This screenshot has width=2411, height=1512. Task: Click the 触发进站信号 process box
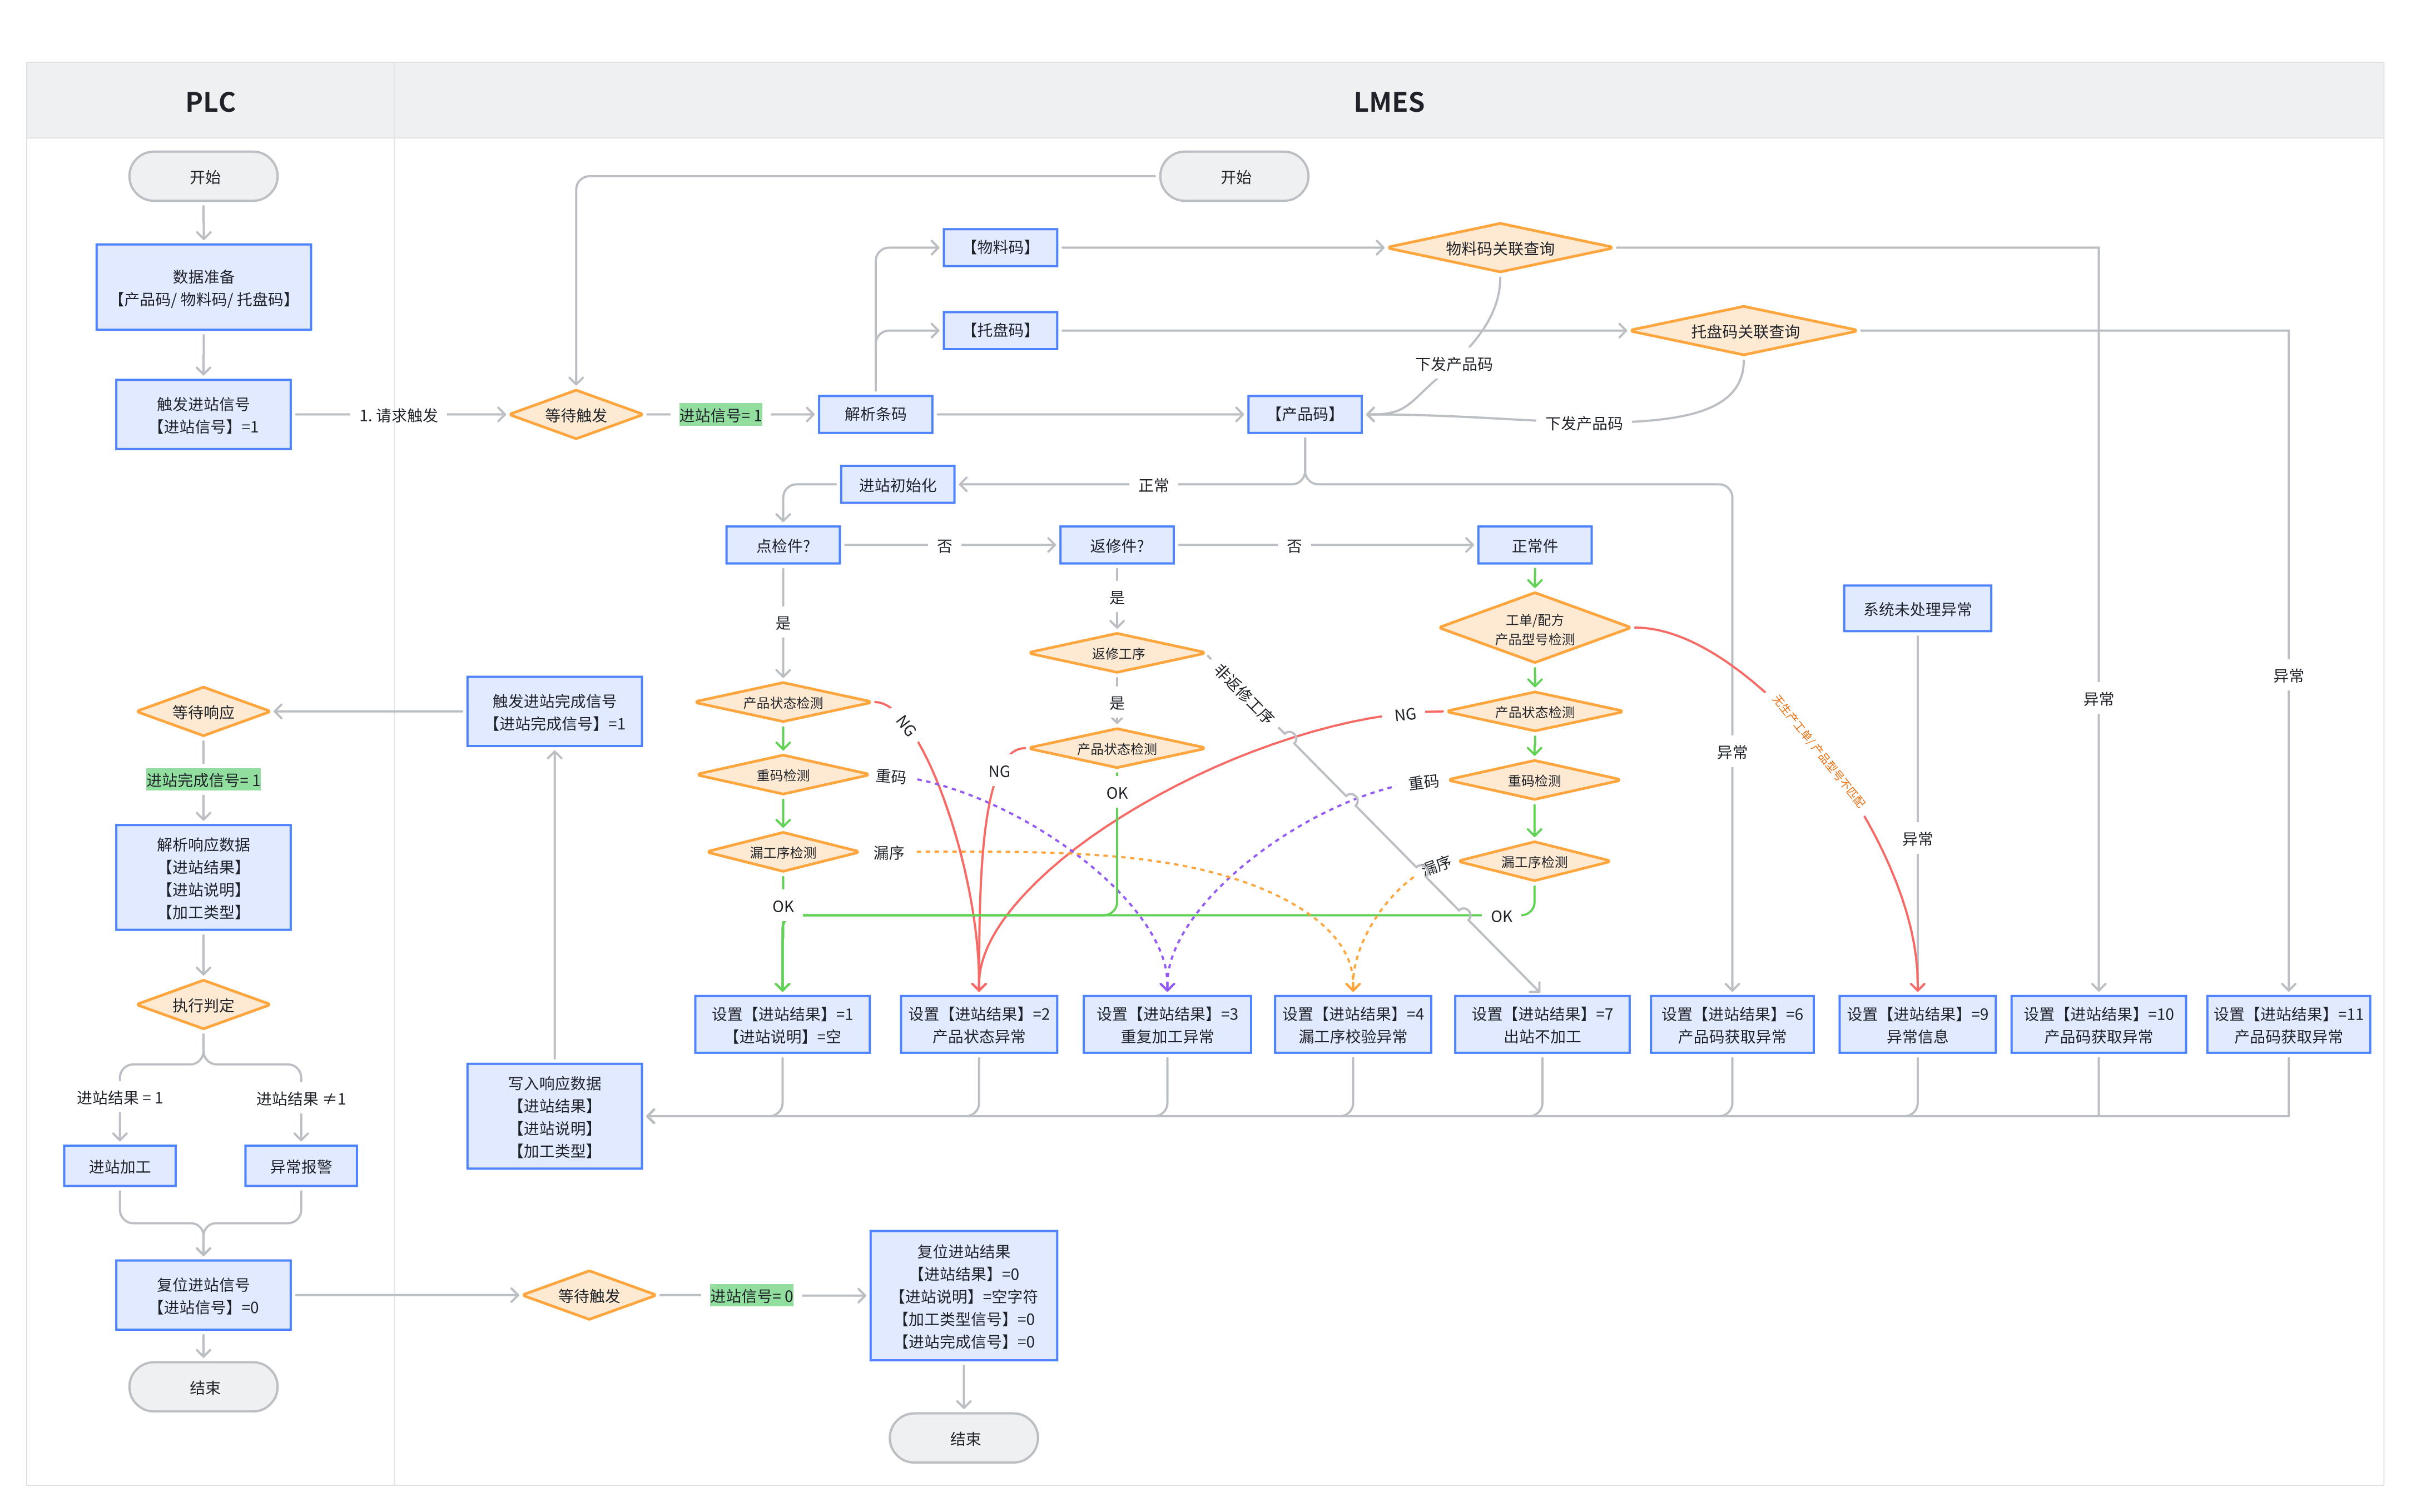tap(203, 414)
